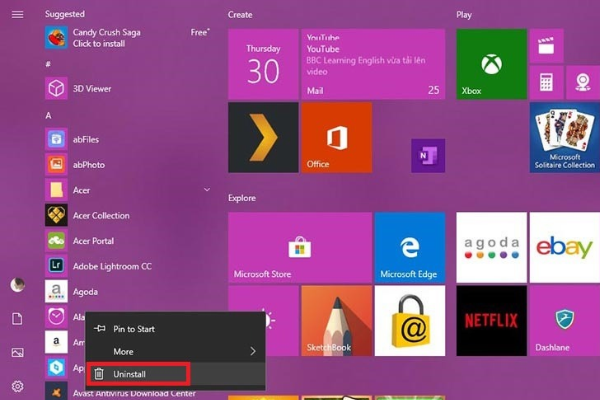Open the Thursday 30 calendar tile
The image size is (600, 400).
click(263, 64)
